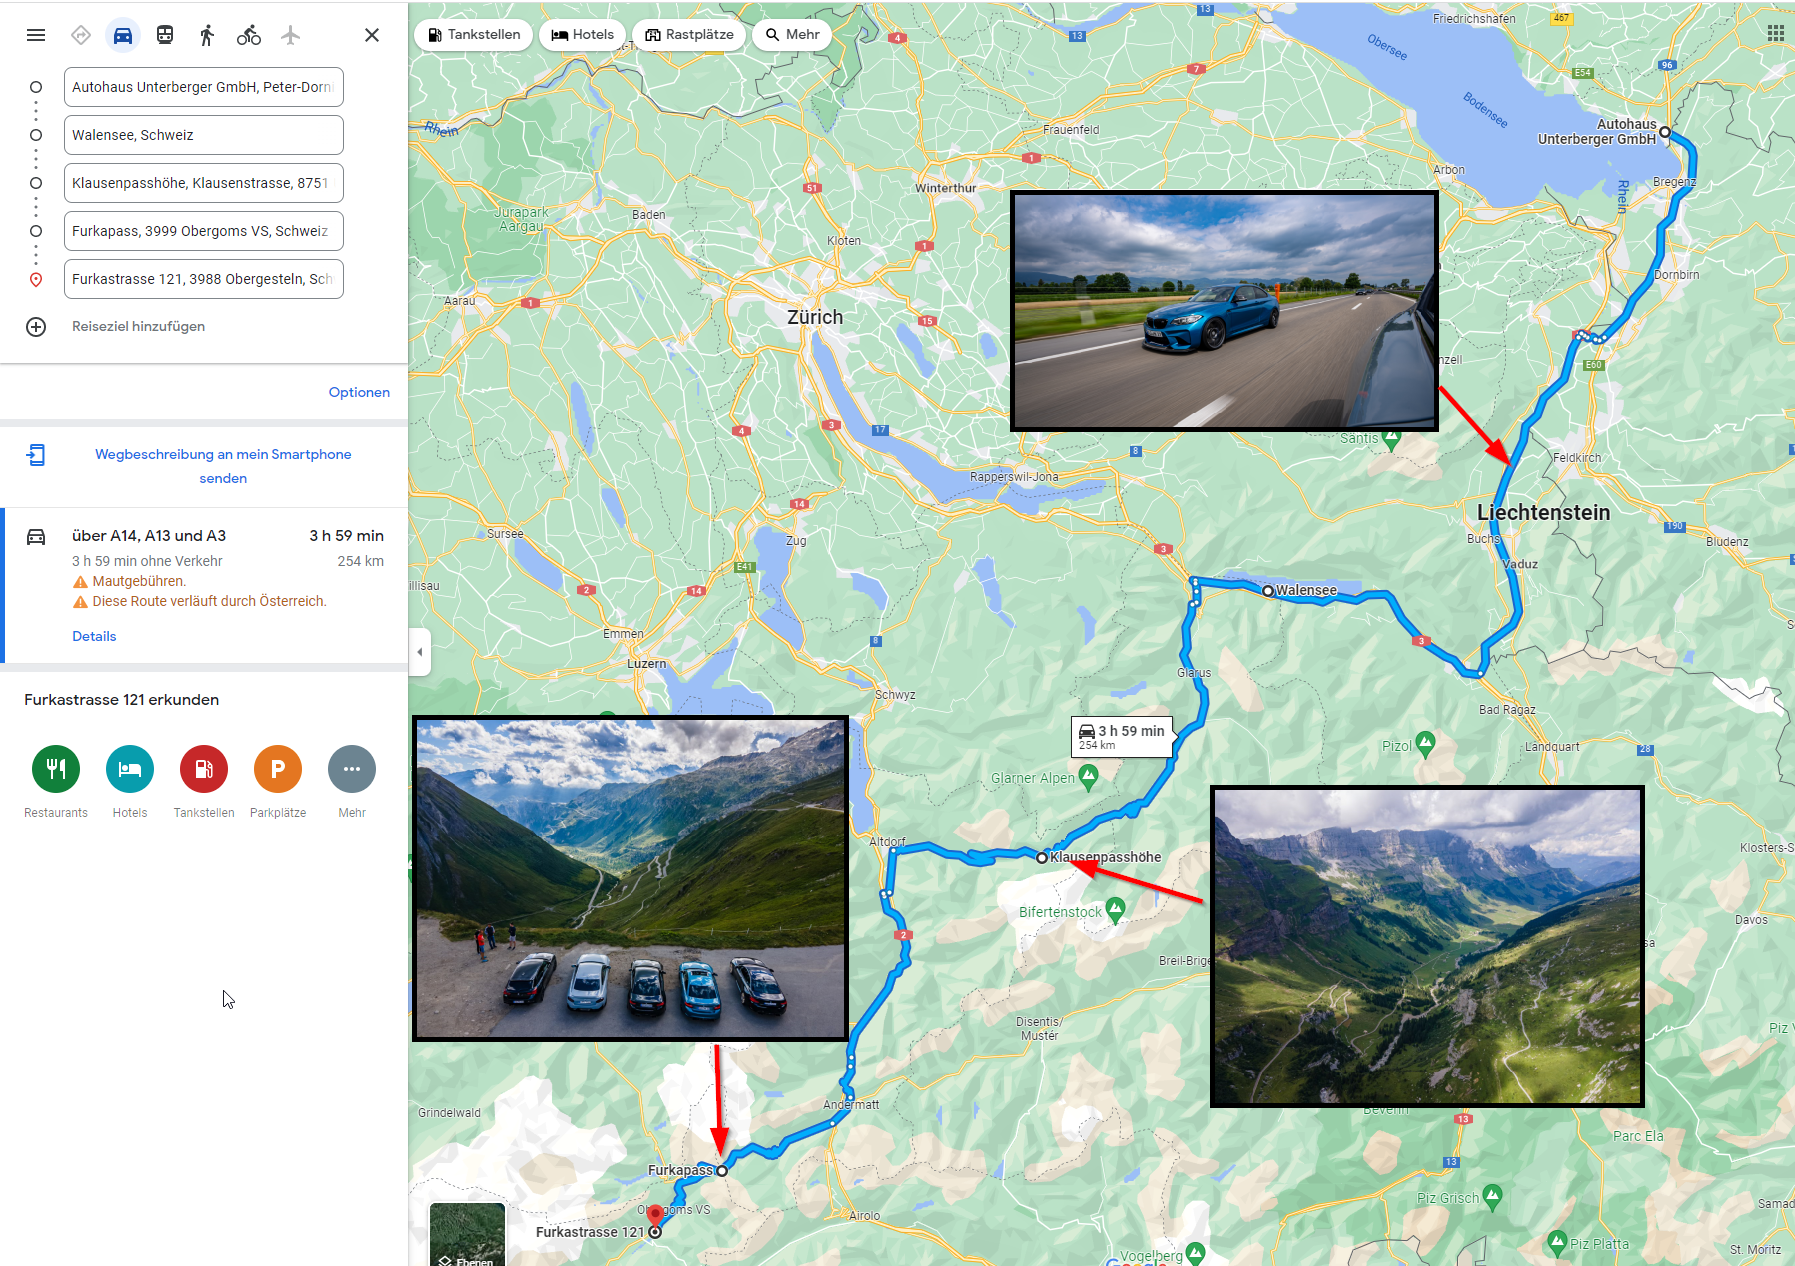Click the Walensee waypoint marker
The image size is (1795, 1266).
click(1268, 591)
